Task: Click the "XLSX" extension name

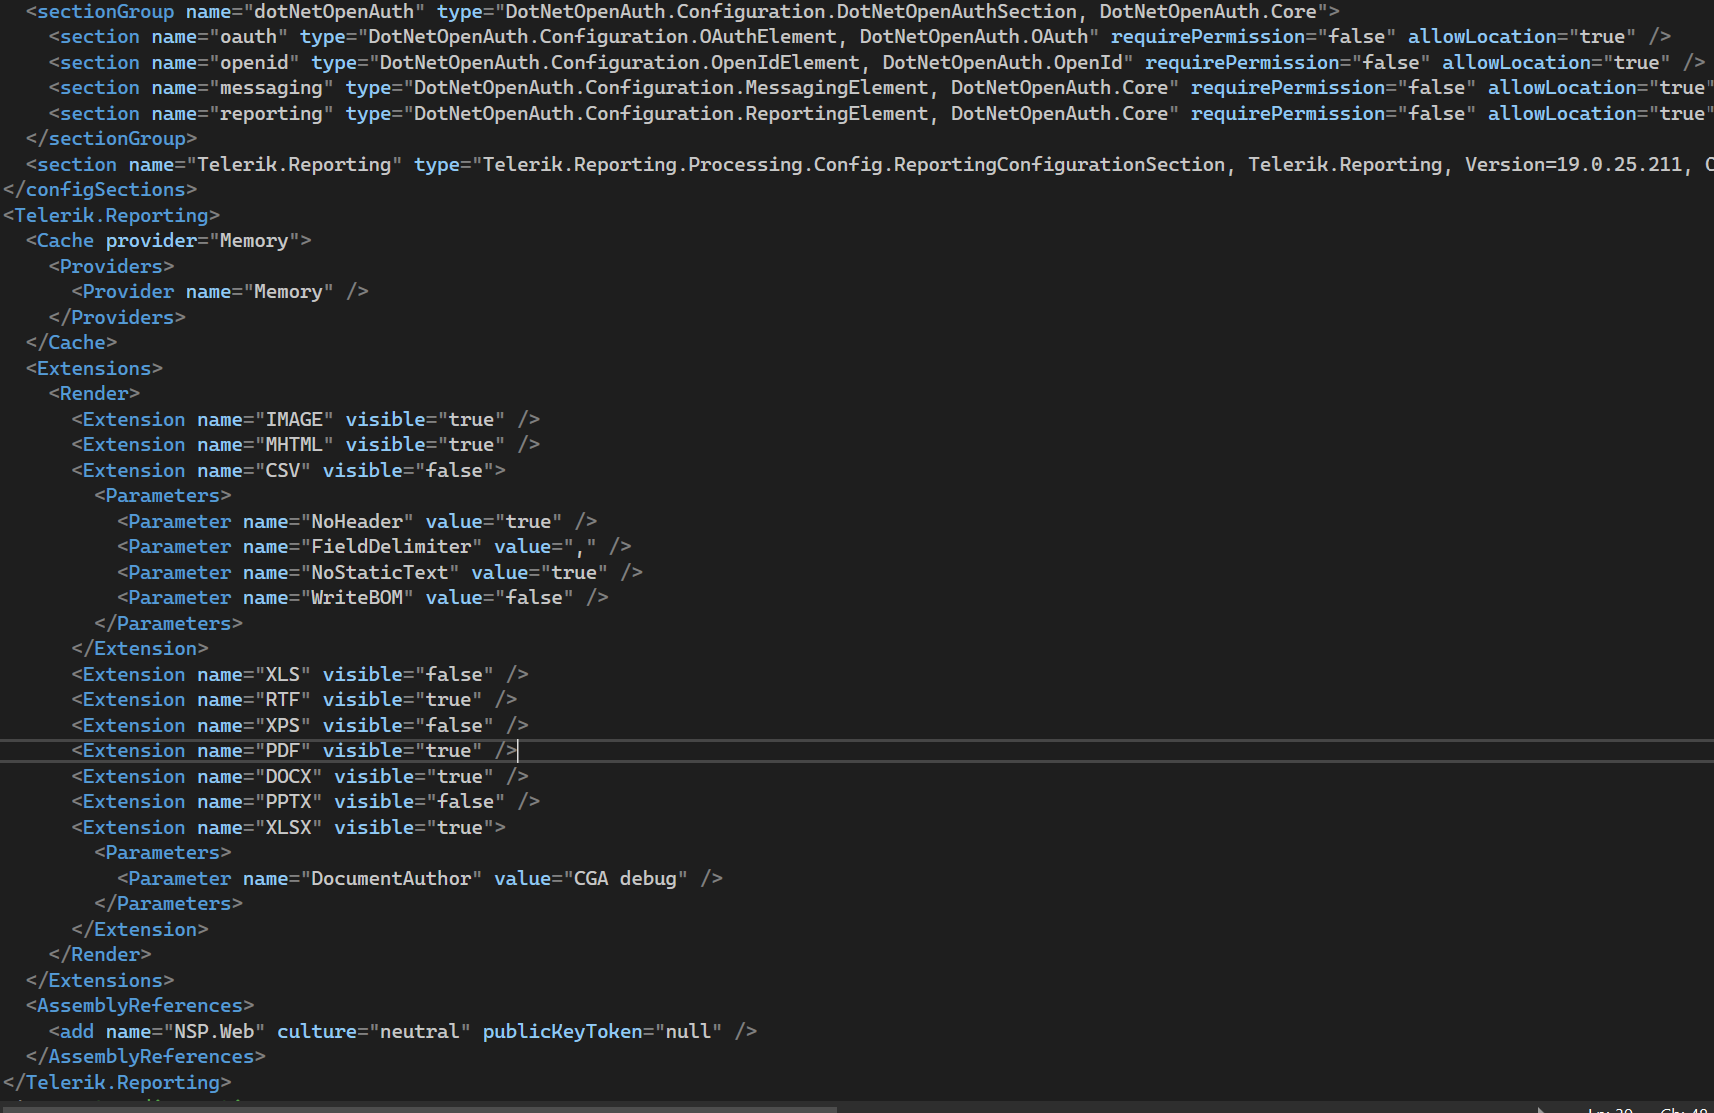Action: [288, 827]
